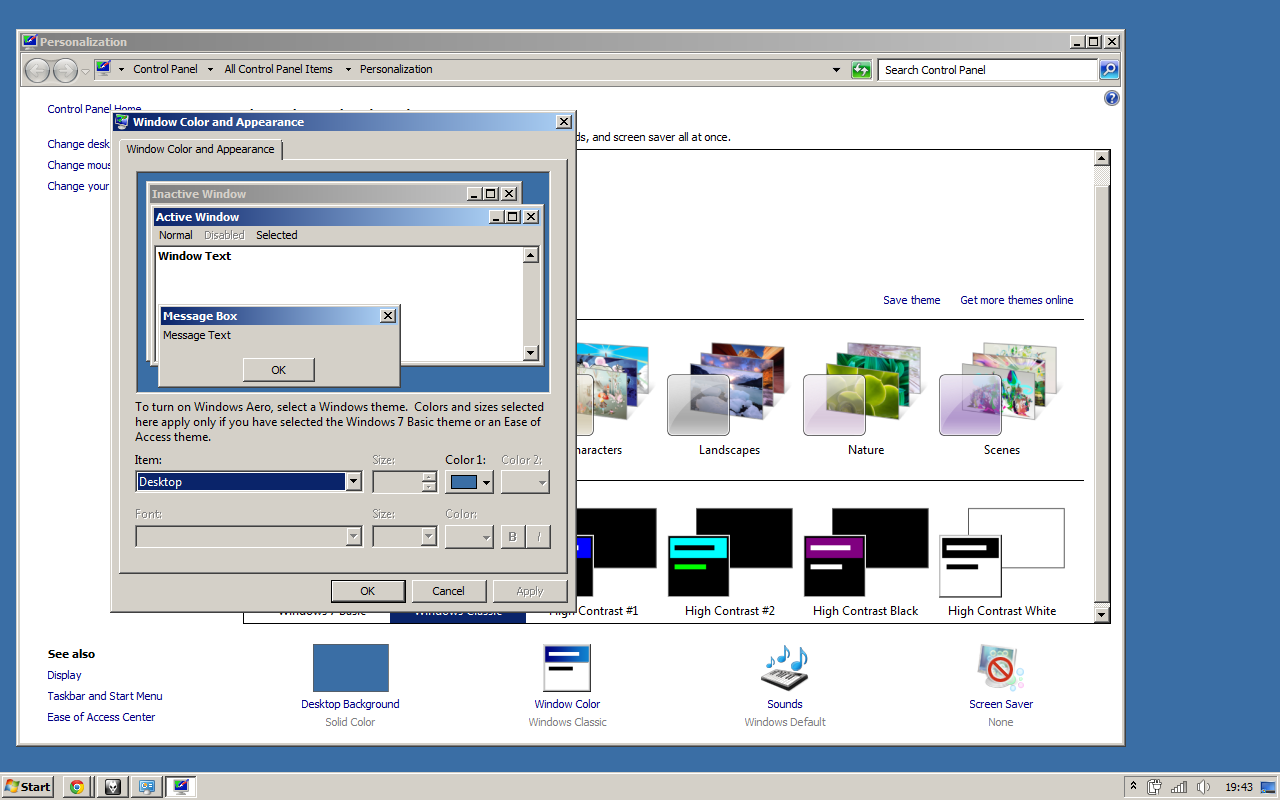This screenshot has height=800, width=1280.
Task: Open the Display link under See also
Action: (65, 675)
